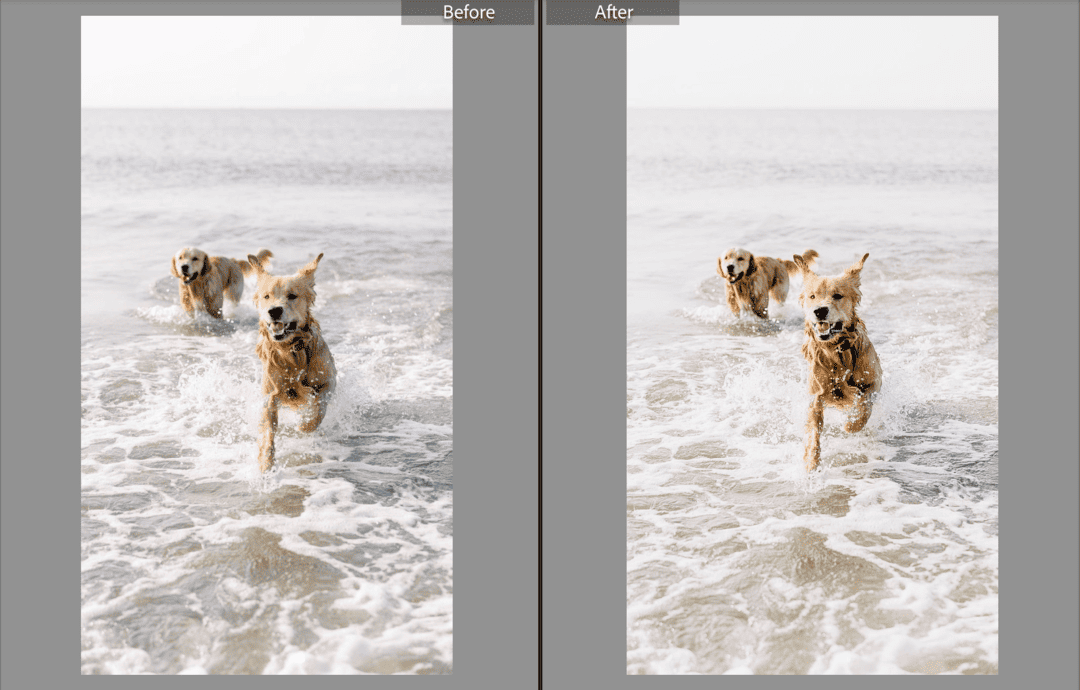Viewport: 1080px width, 690px height.
Task: Select the Before photo preview
Action: [x=267, y=345]
